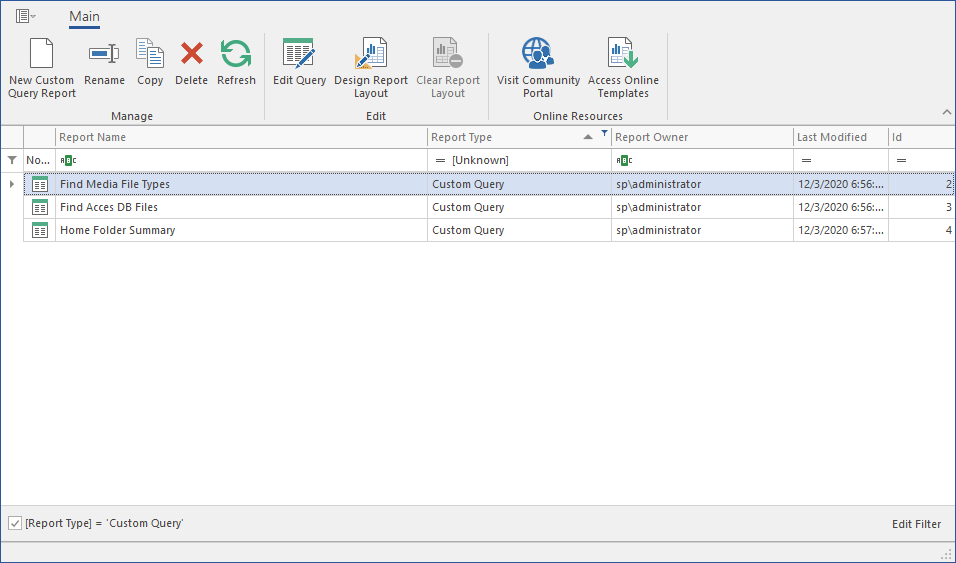This screenshot has width=956, height=563.
Task: Disable the Report Type filter checkbox
Action: coord(15,523)
